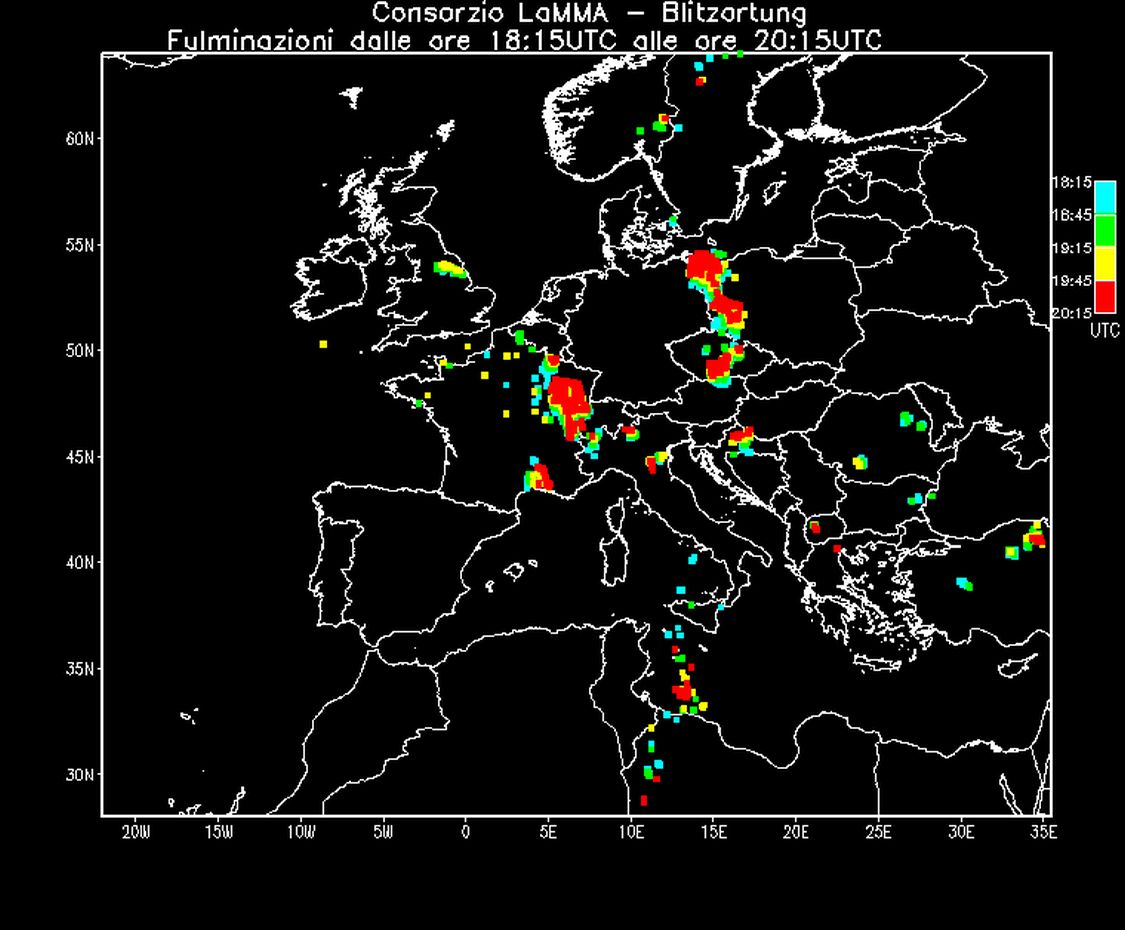Click the red lightning cluster over Czech Republic
This screenshot has height=930, width=1125.
[x=720, y=367]
